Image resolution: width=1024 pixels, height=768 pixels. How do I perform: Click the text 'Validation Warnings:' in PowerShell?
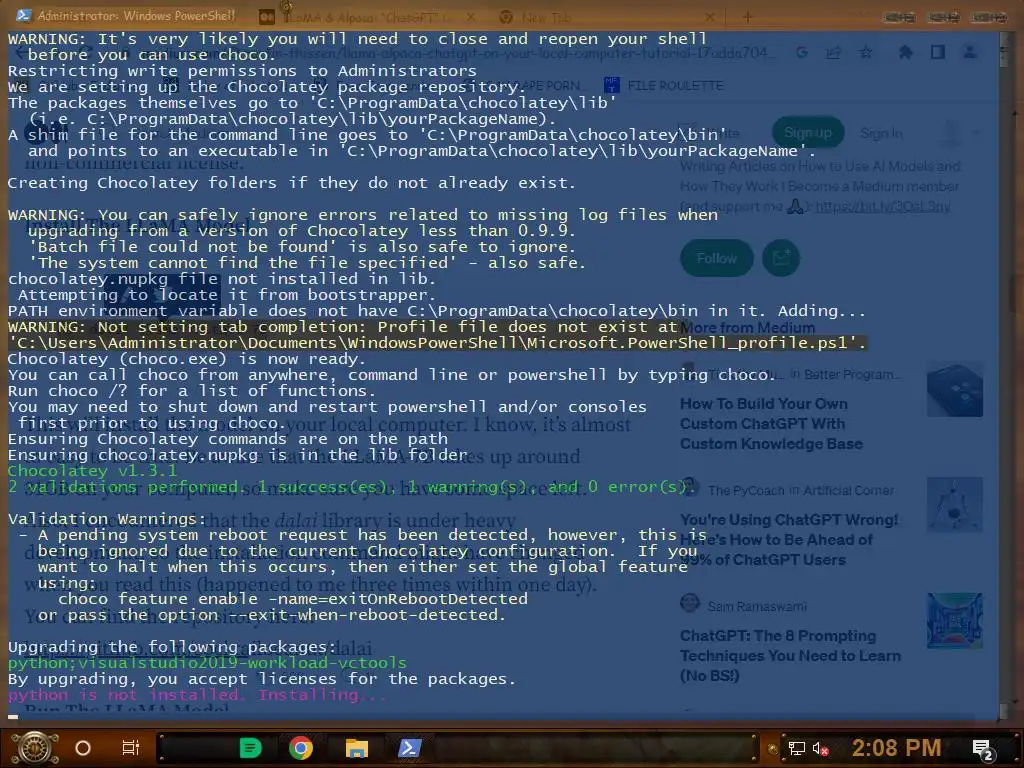click(106, 519)
